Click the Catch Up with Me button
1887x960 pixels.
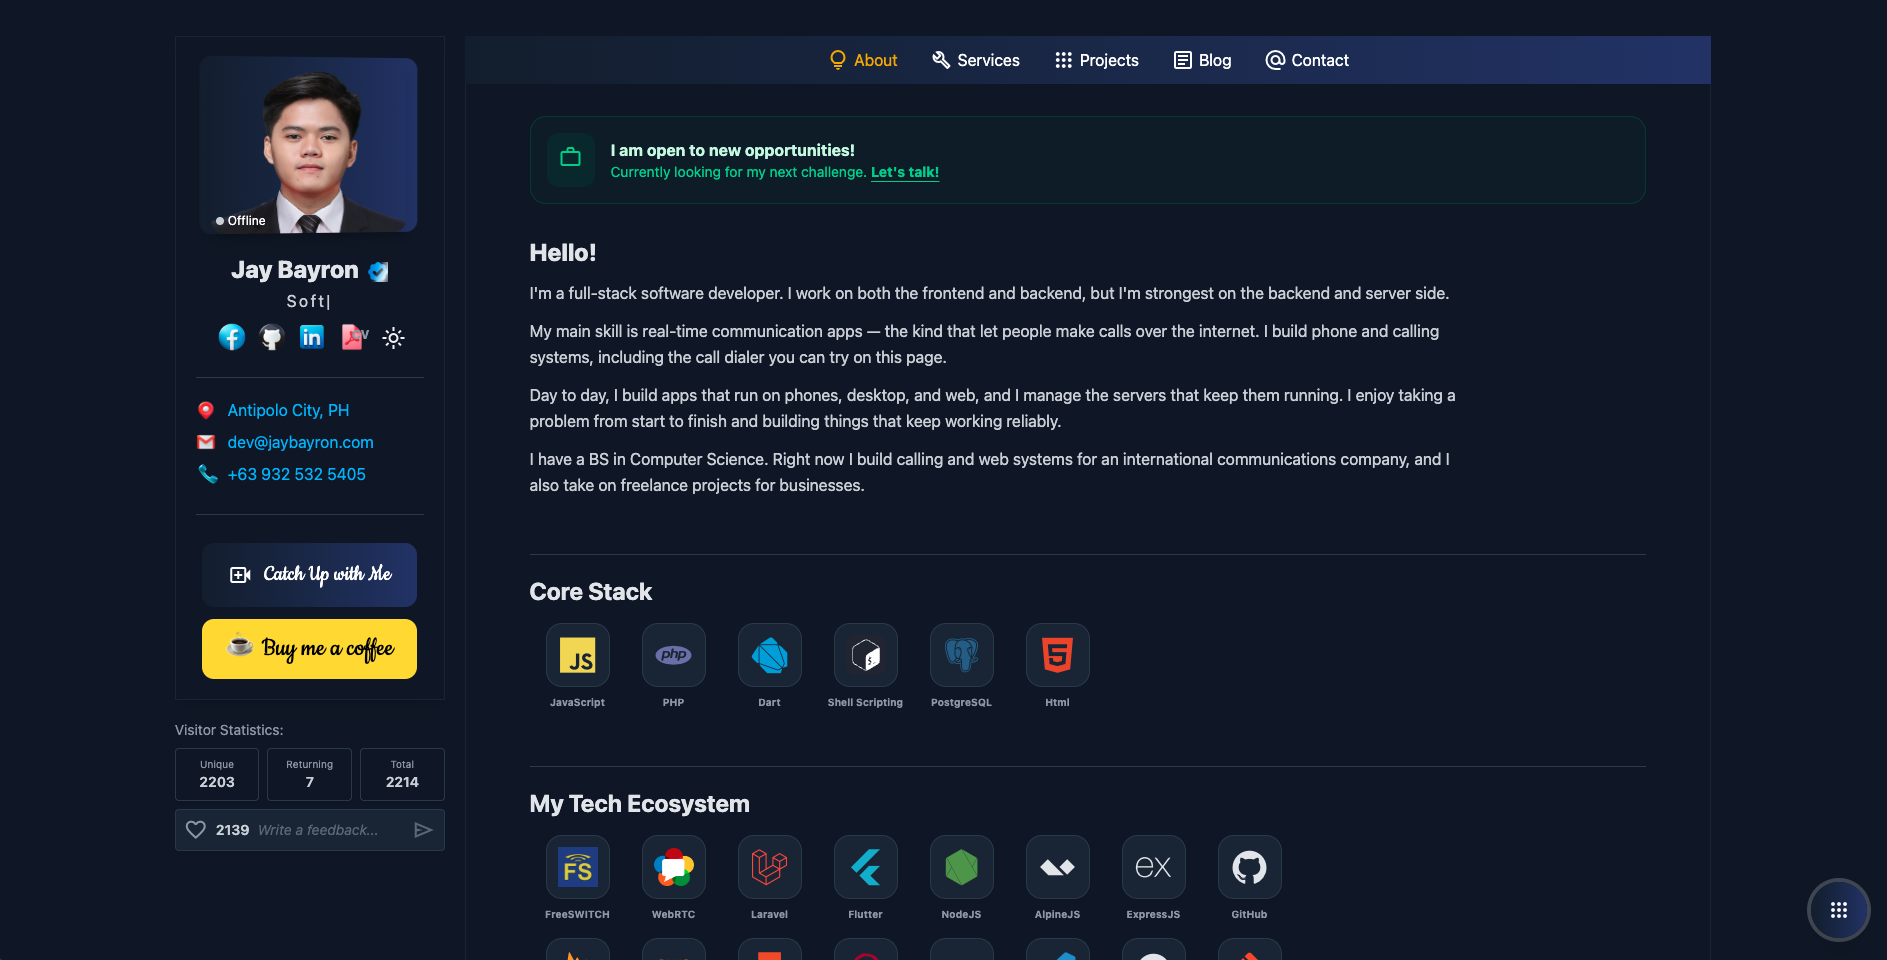pos(309,575)
